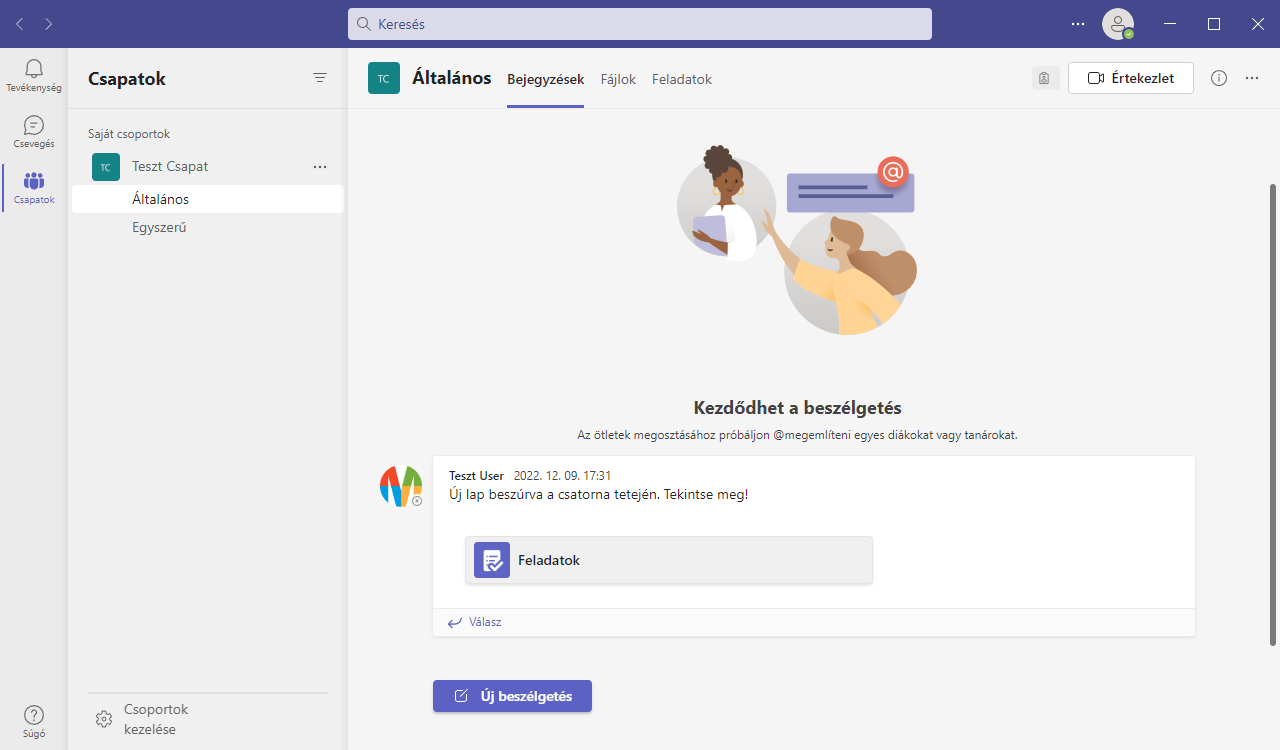
Task: Select the Csapatok teams icon in sidebar
Action: coord(34,182)
